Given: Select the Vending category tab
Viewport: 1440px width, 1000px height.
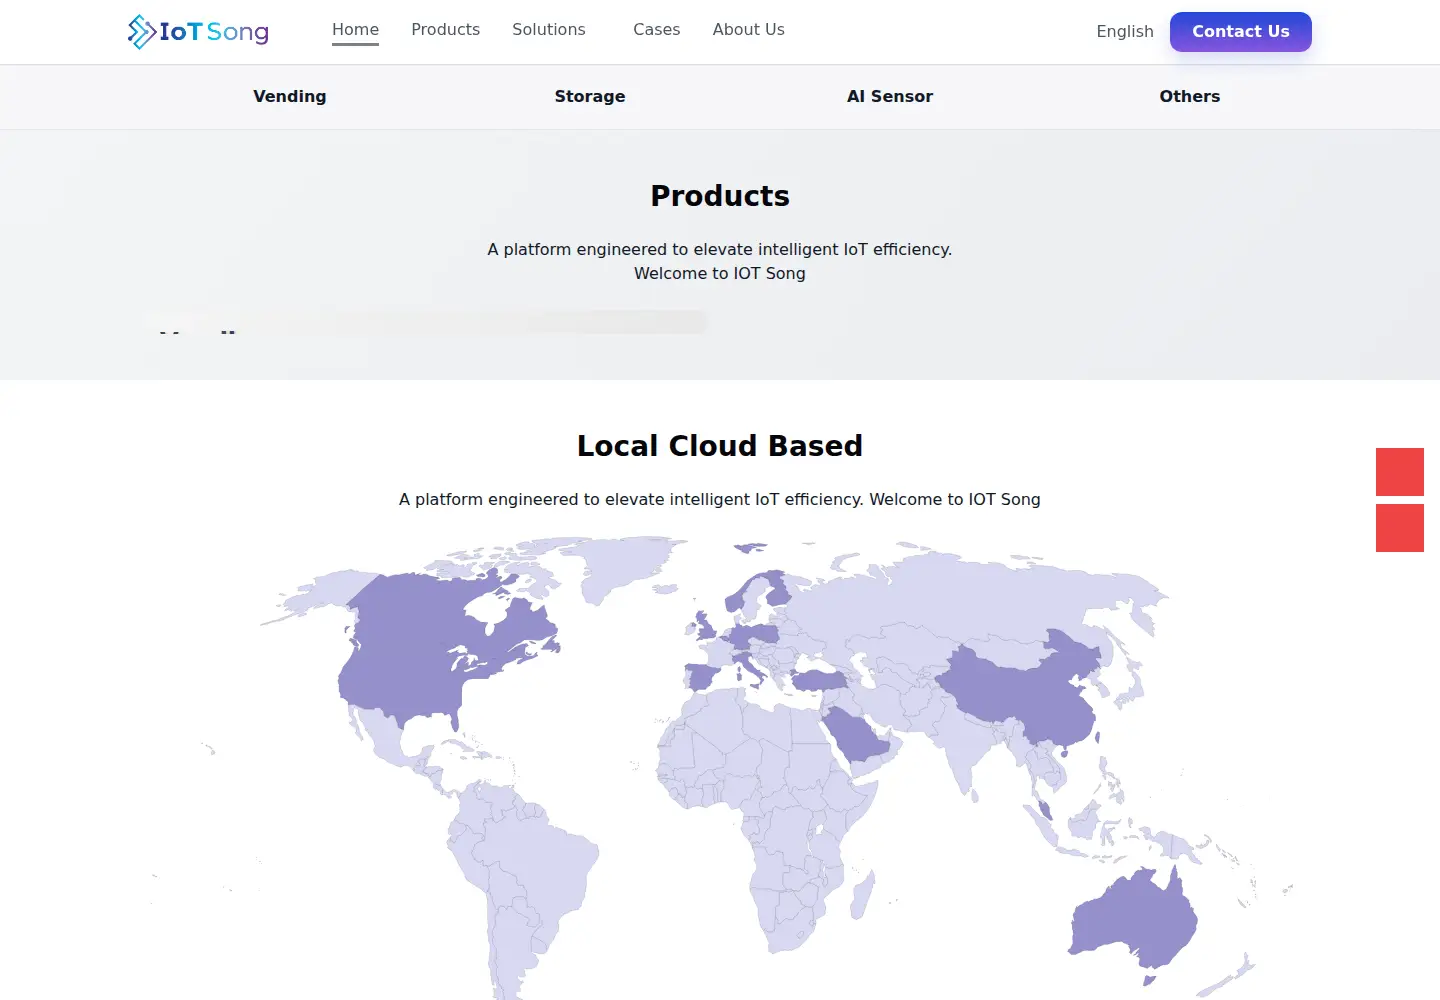Looking at the screenshot, I should [x=290, y=96].
